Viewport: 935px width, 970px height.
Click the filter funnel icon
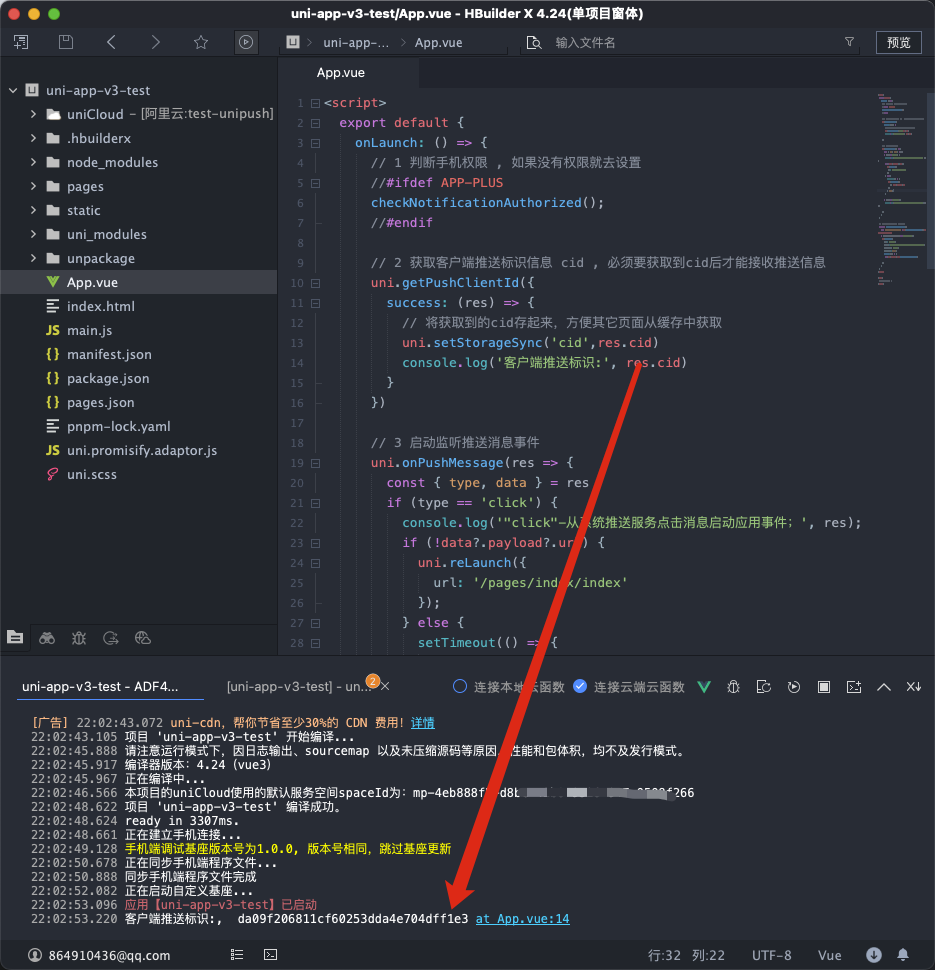pos(850,41)
